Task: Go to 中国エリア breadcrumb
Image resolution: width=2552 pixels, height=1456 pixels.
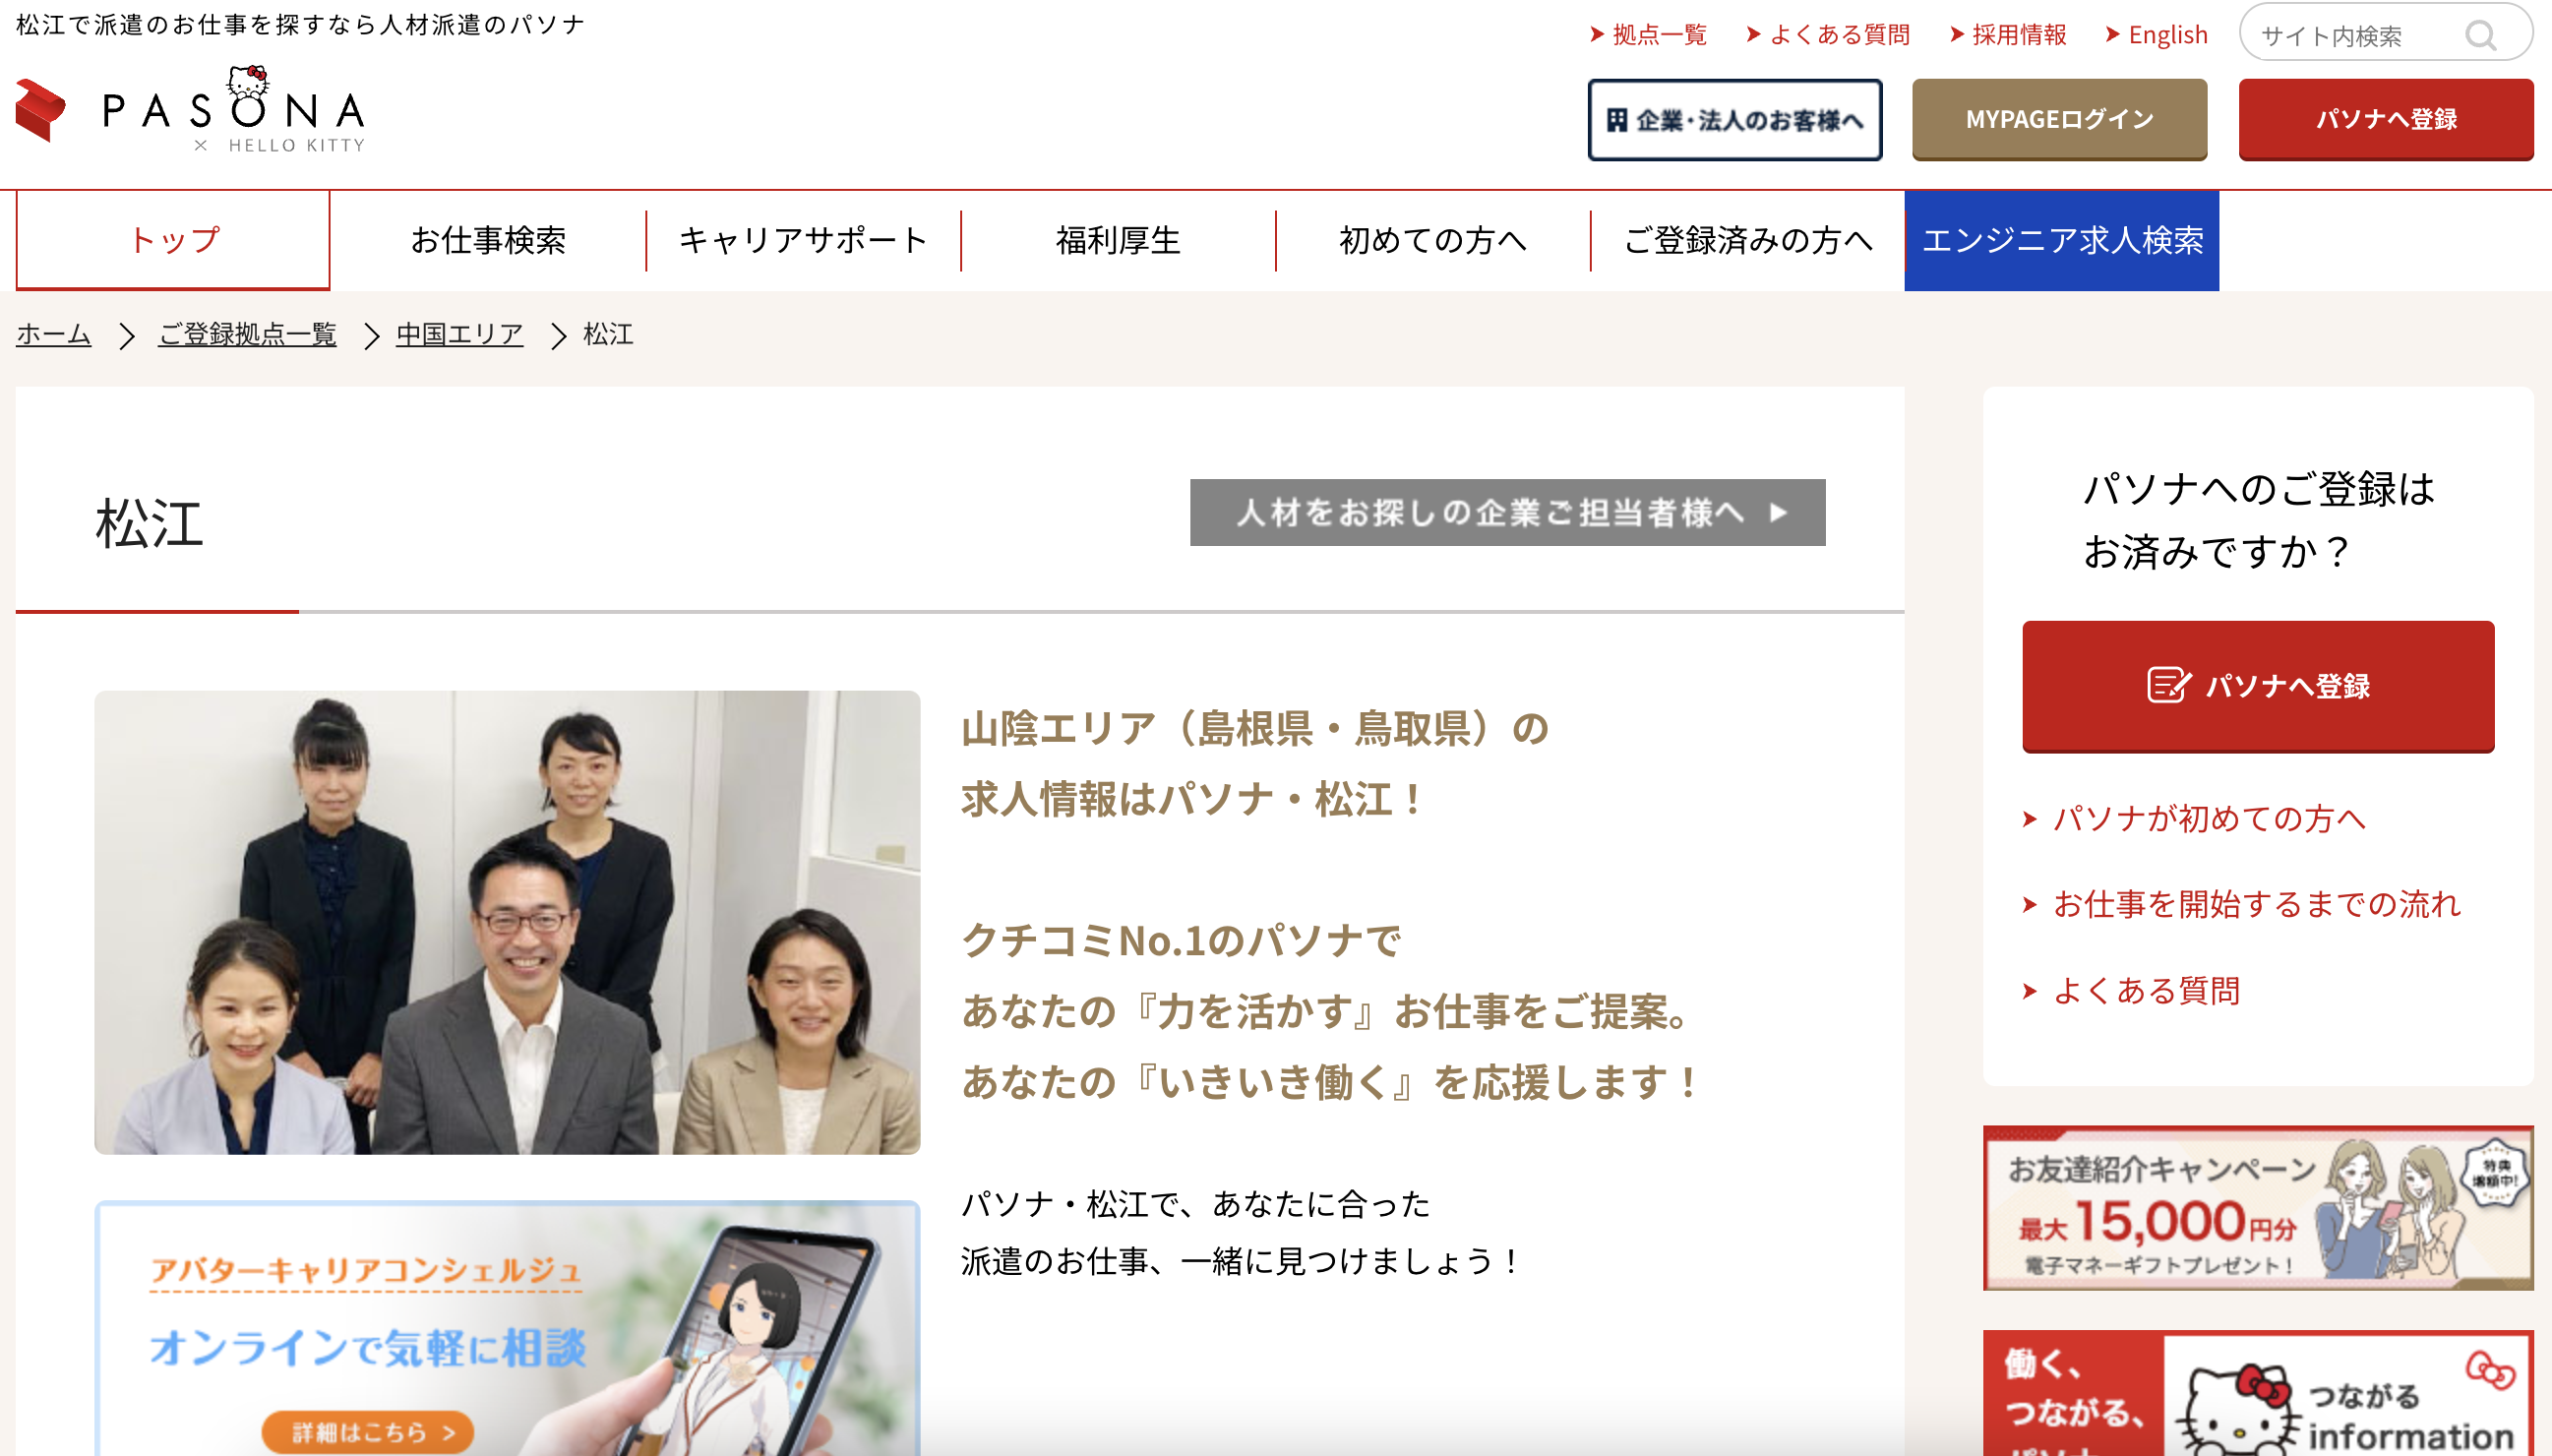Action: pyautogui.click(x=460, y=334)
